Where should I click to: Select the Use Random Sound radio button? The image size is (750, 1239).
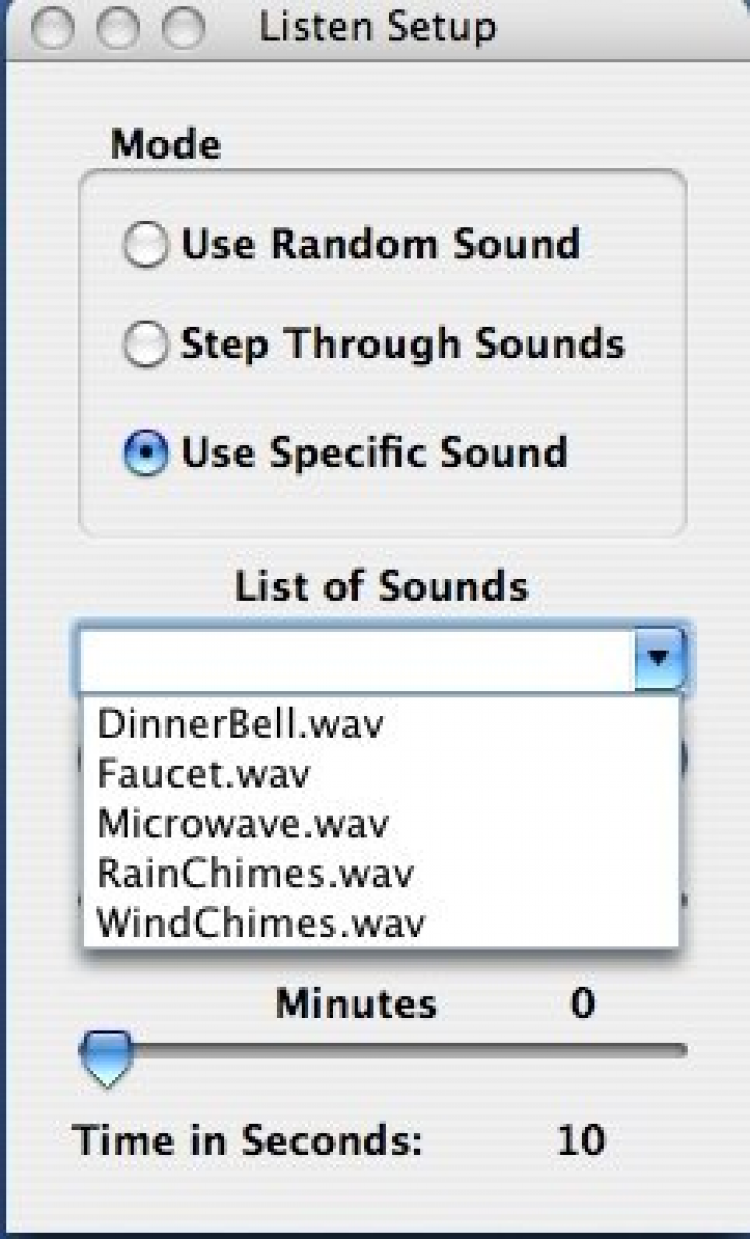[x=146, y=245]
